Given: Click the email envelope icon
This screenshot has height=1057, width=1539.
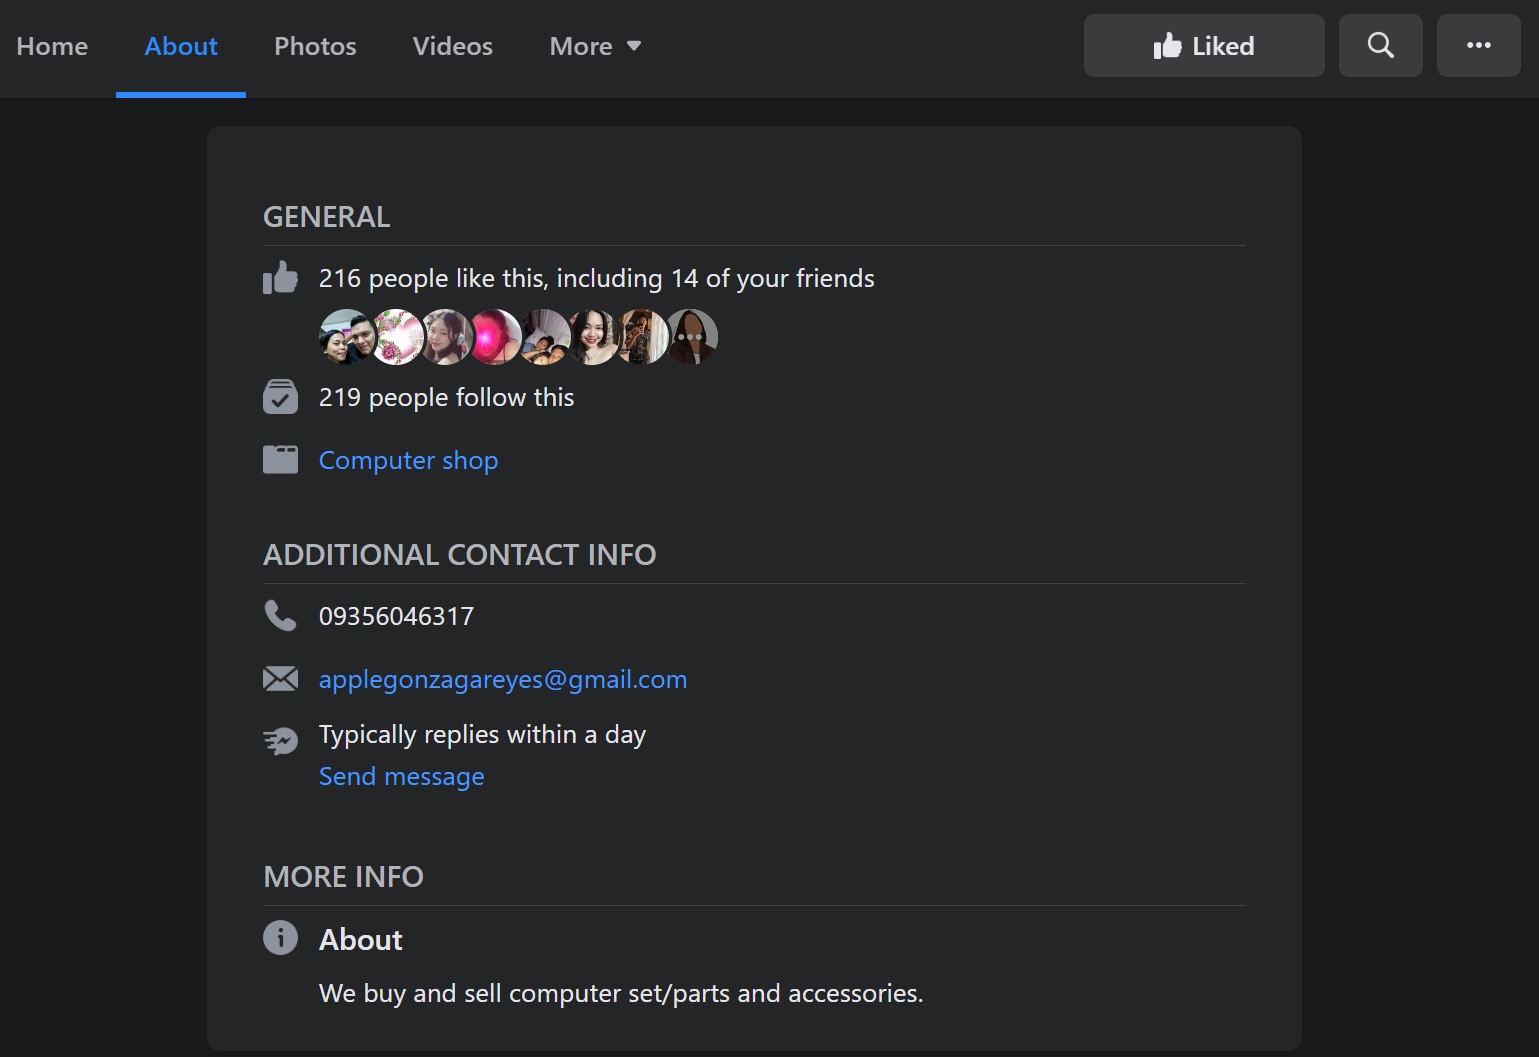Looking at the screenshot, I should (280, 679).
